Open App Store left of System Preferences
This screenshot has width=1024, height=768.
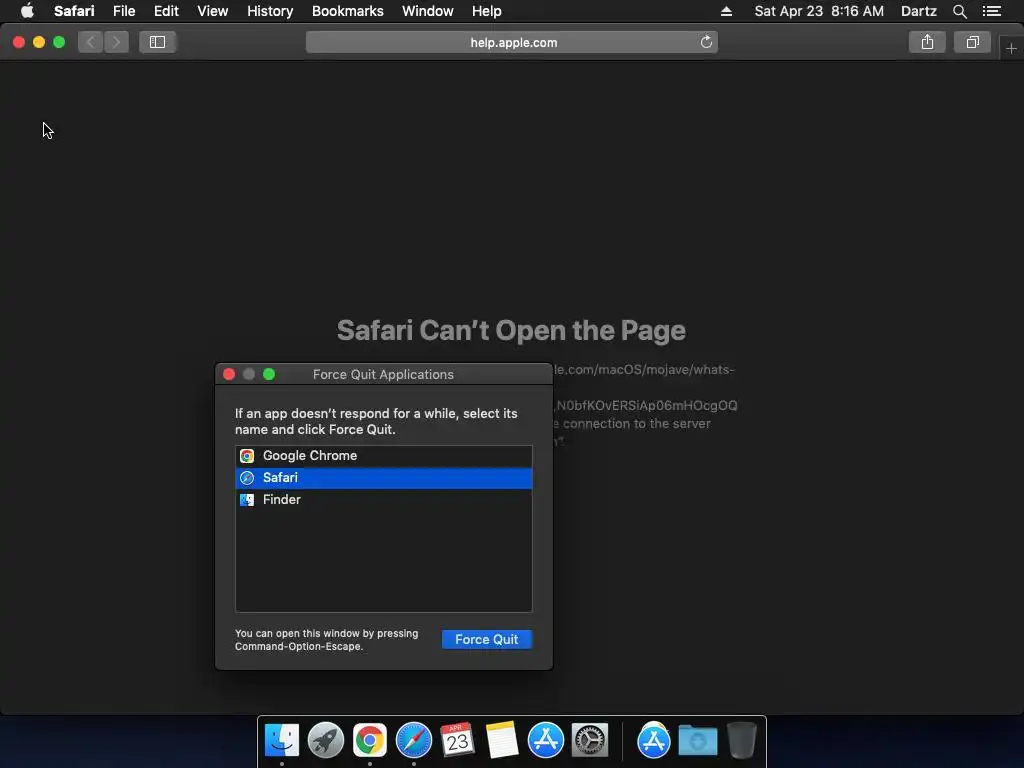pos(546,740)
